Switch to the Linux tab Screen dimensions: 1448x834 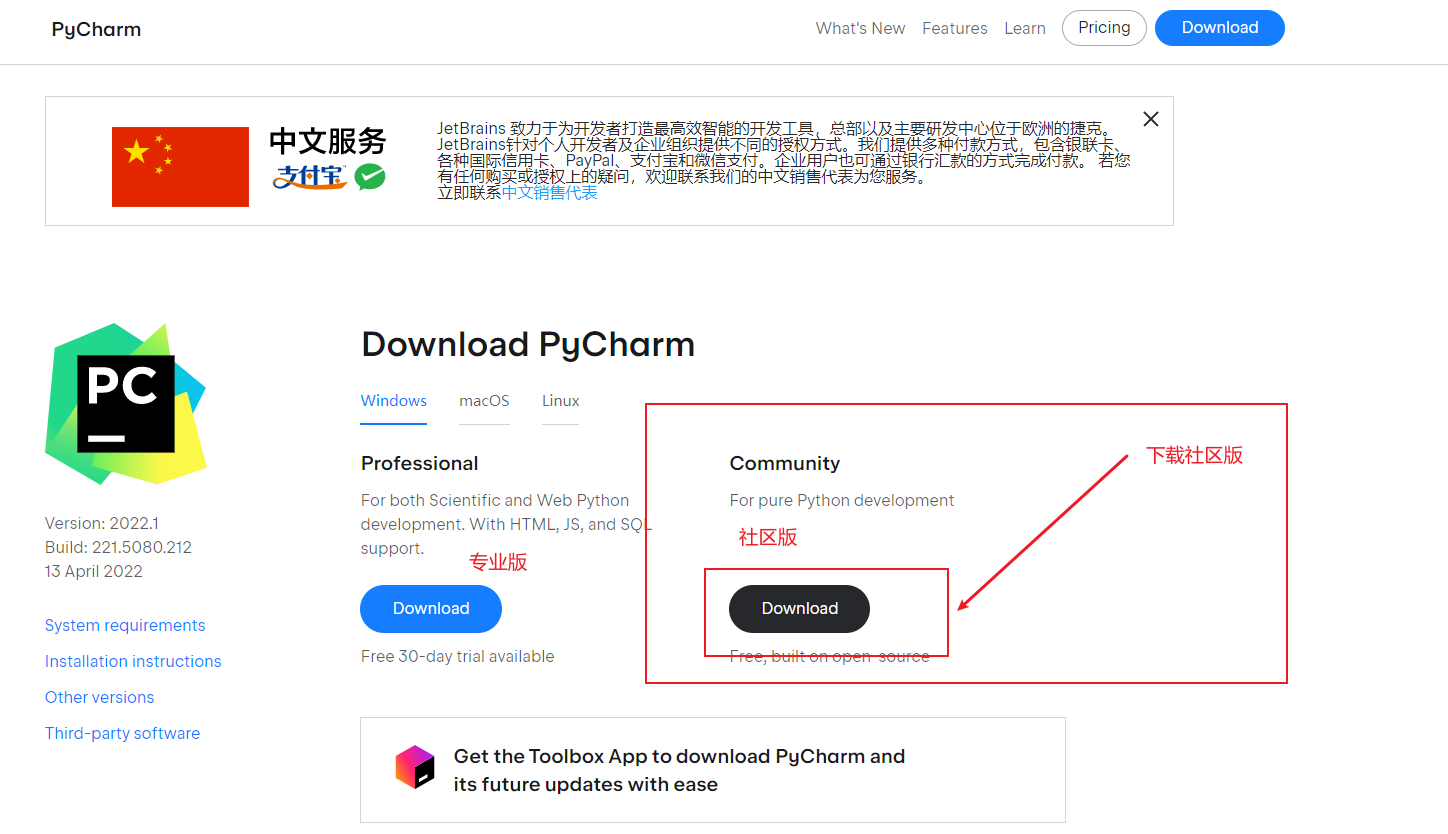560,401
